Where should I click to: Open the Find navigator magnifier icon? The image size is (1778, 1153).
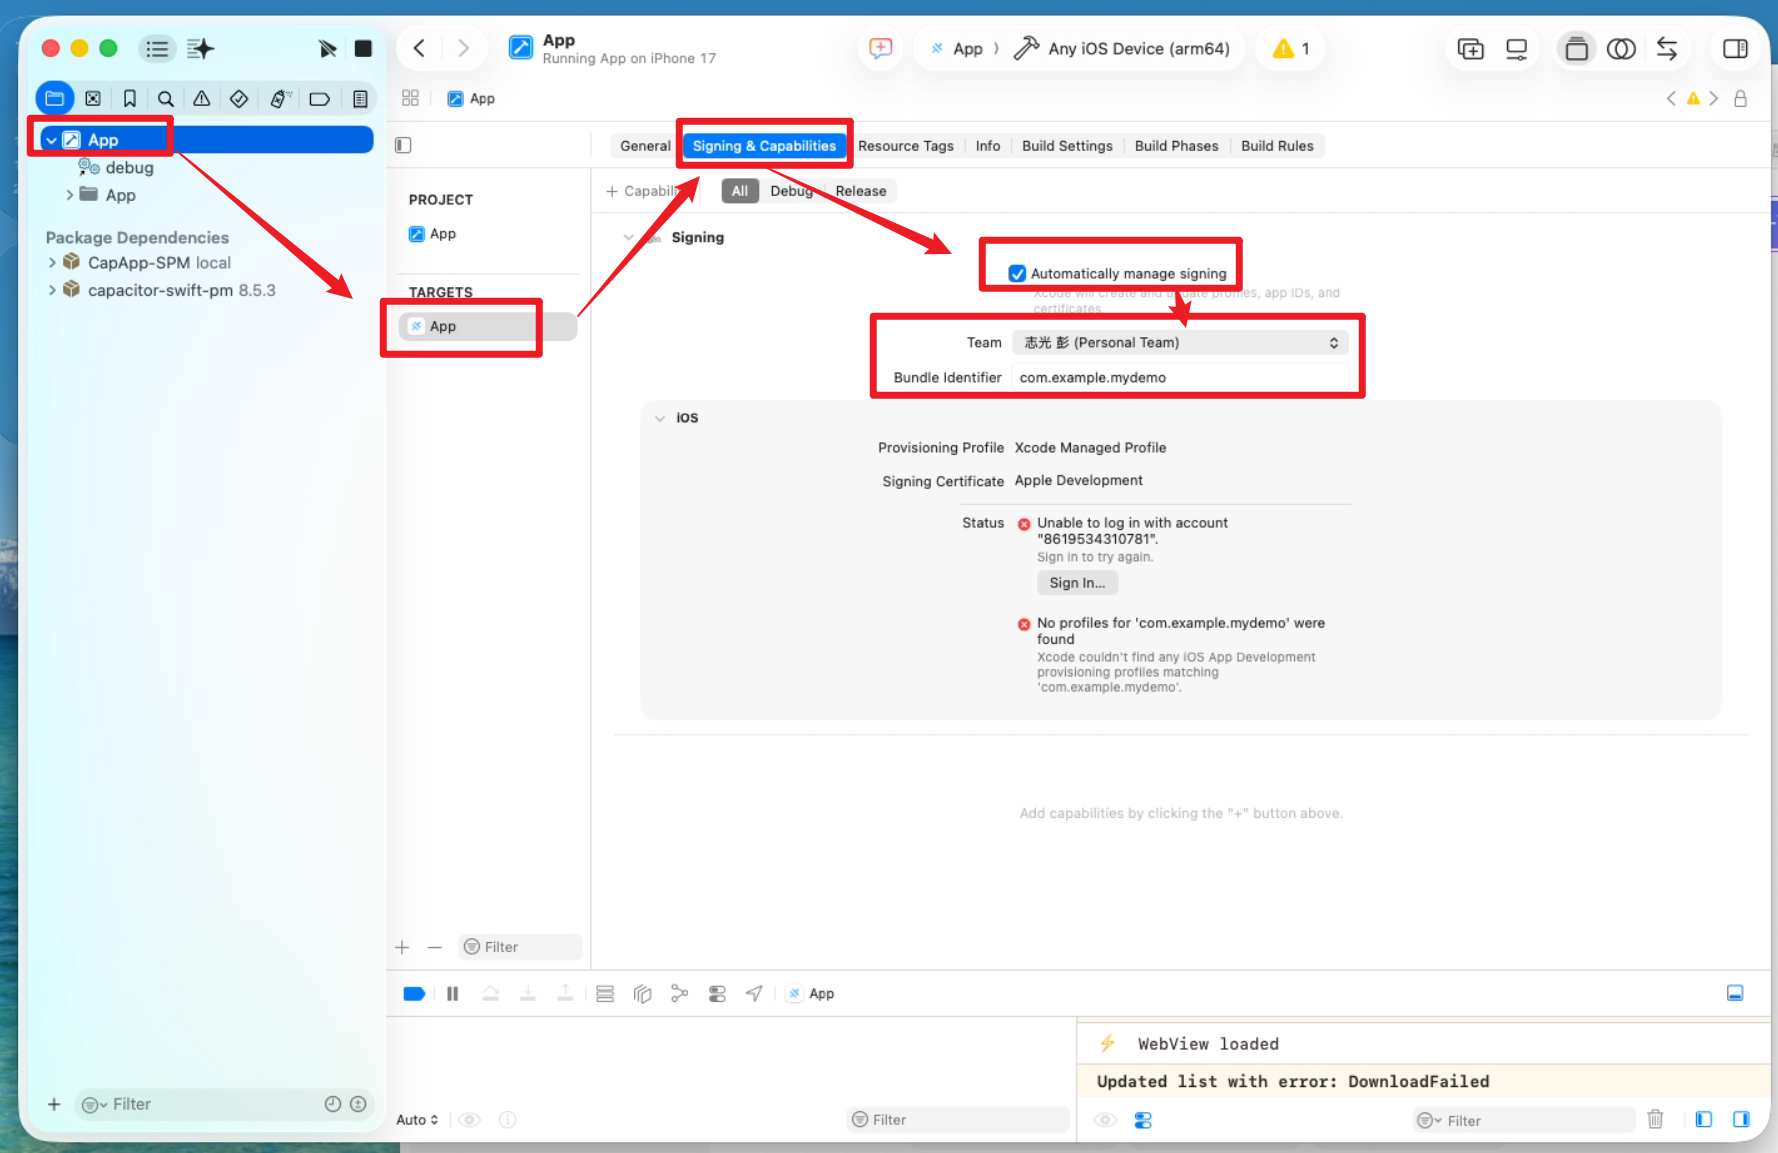pyautogui.click(x=166, y=98)
